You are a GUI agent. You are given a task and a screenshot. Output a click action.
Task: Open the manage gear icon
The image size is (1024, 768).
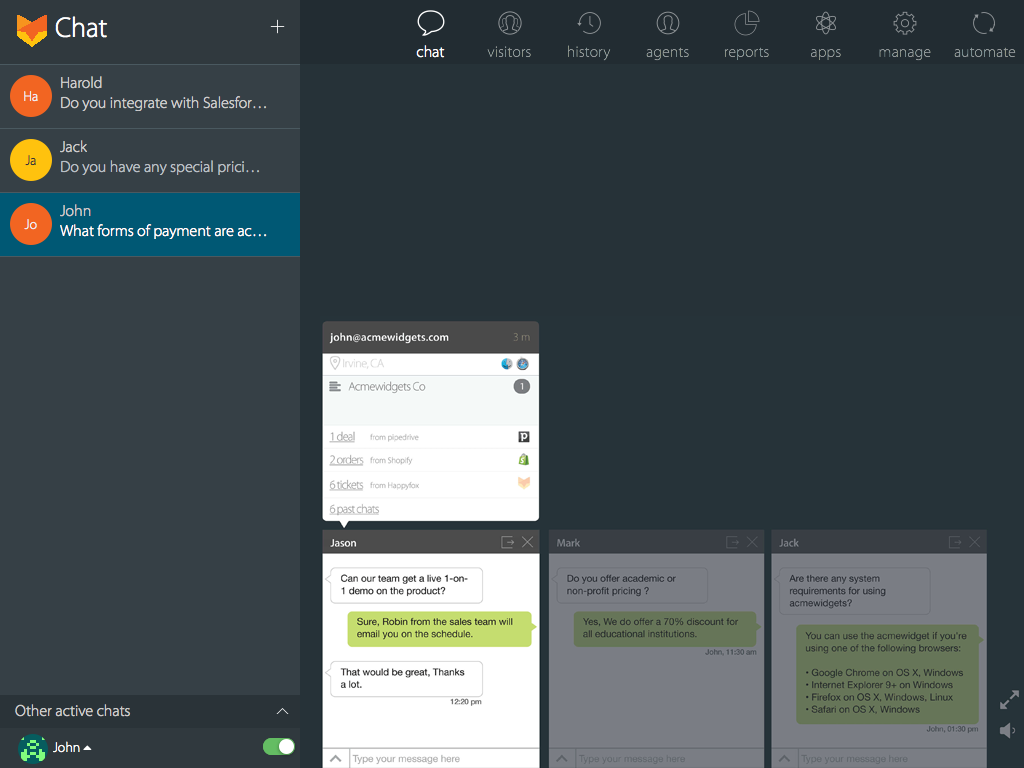point(904,35)
